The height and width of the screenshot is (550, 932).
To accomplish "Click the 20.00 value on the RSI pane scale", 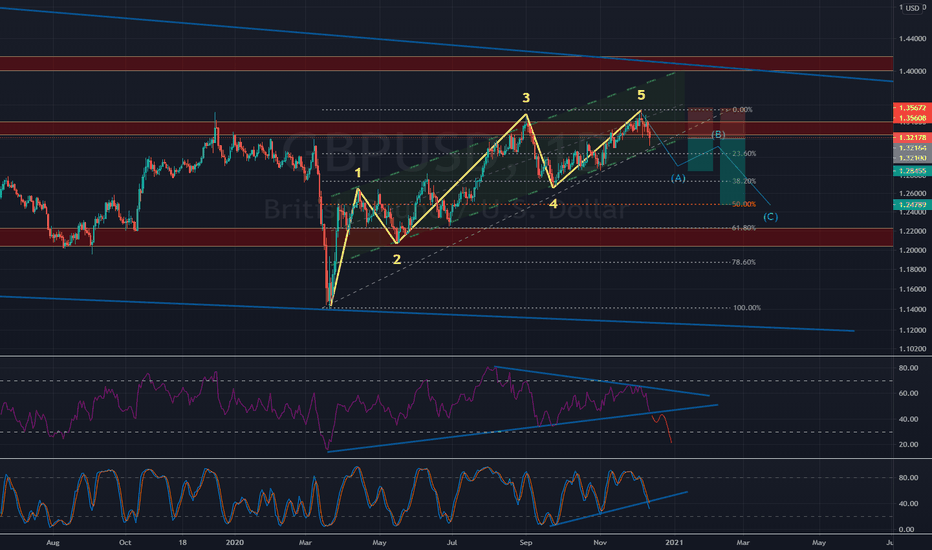I will [x=908, y=445].
